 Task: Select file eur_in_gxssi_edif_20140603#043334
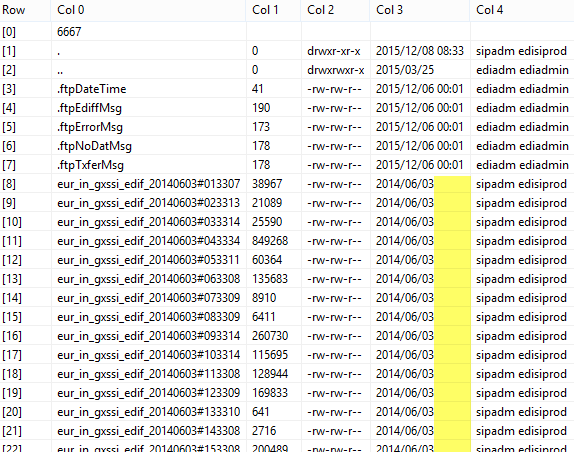[148, 241]
